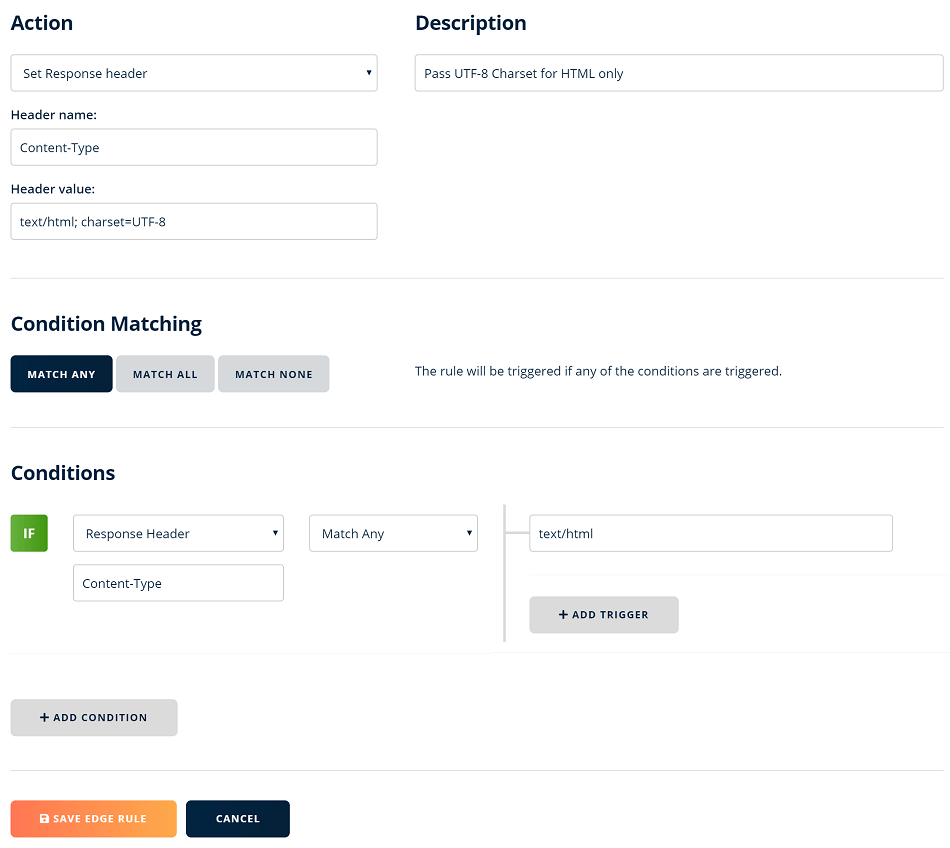The image size is (950, 848).
Task: Click the plus icon on Add Condition
Action: point(44,718)
